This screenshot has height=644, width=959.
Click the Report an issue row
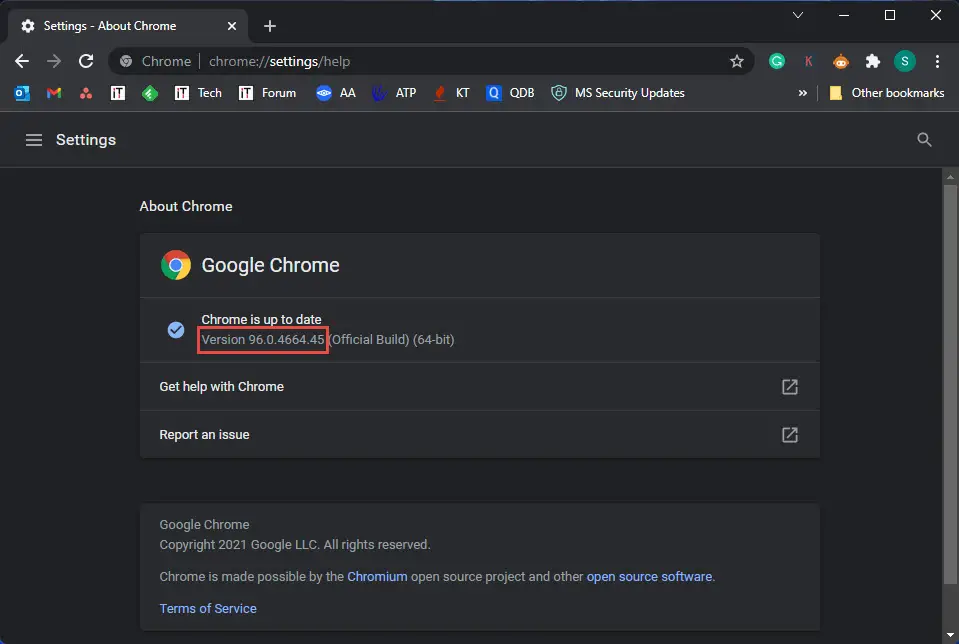pyautogui.click(x=480, y=434)
